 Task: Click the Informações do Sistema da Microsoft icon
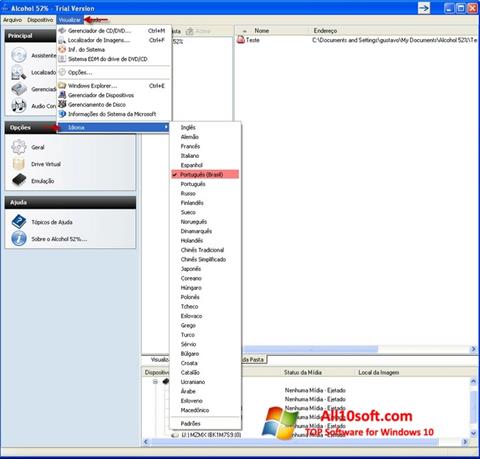pos(62,114)
